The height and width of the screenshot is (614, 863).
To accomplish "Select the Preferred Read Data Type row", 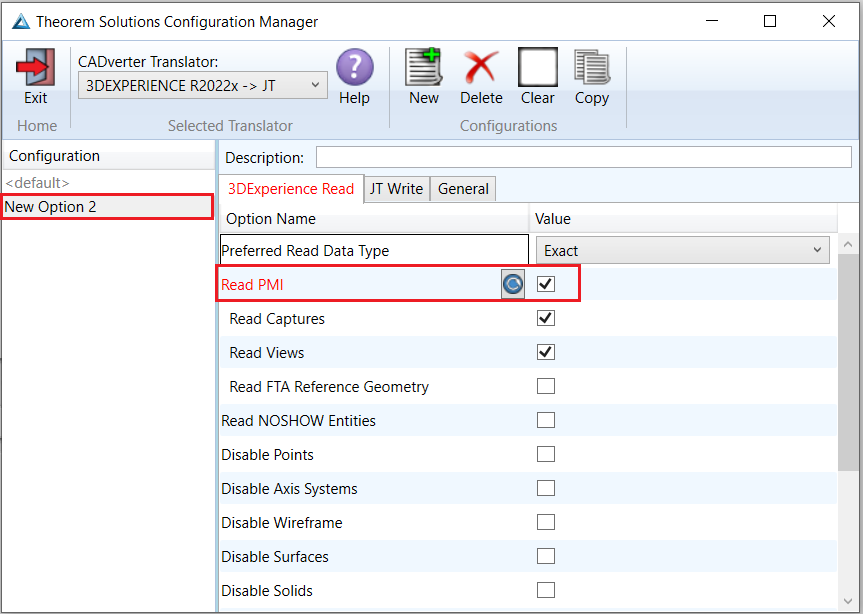I will tap(374, 251).
